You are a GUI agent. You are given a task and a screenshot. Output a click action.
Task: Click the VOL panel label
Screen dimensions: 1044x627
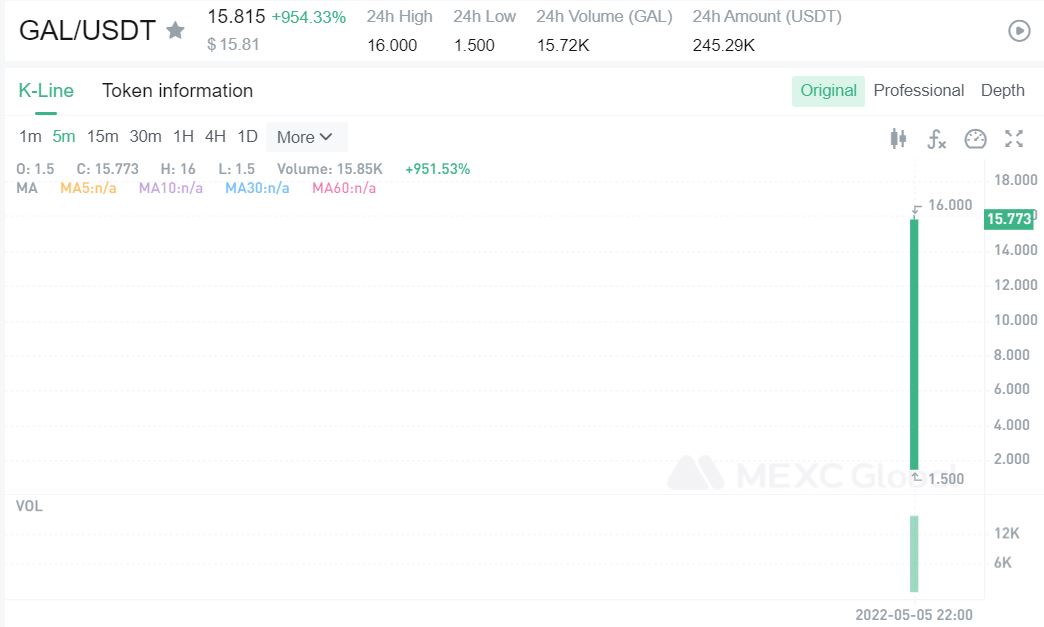pyautogui.click(x=29, y=506)
